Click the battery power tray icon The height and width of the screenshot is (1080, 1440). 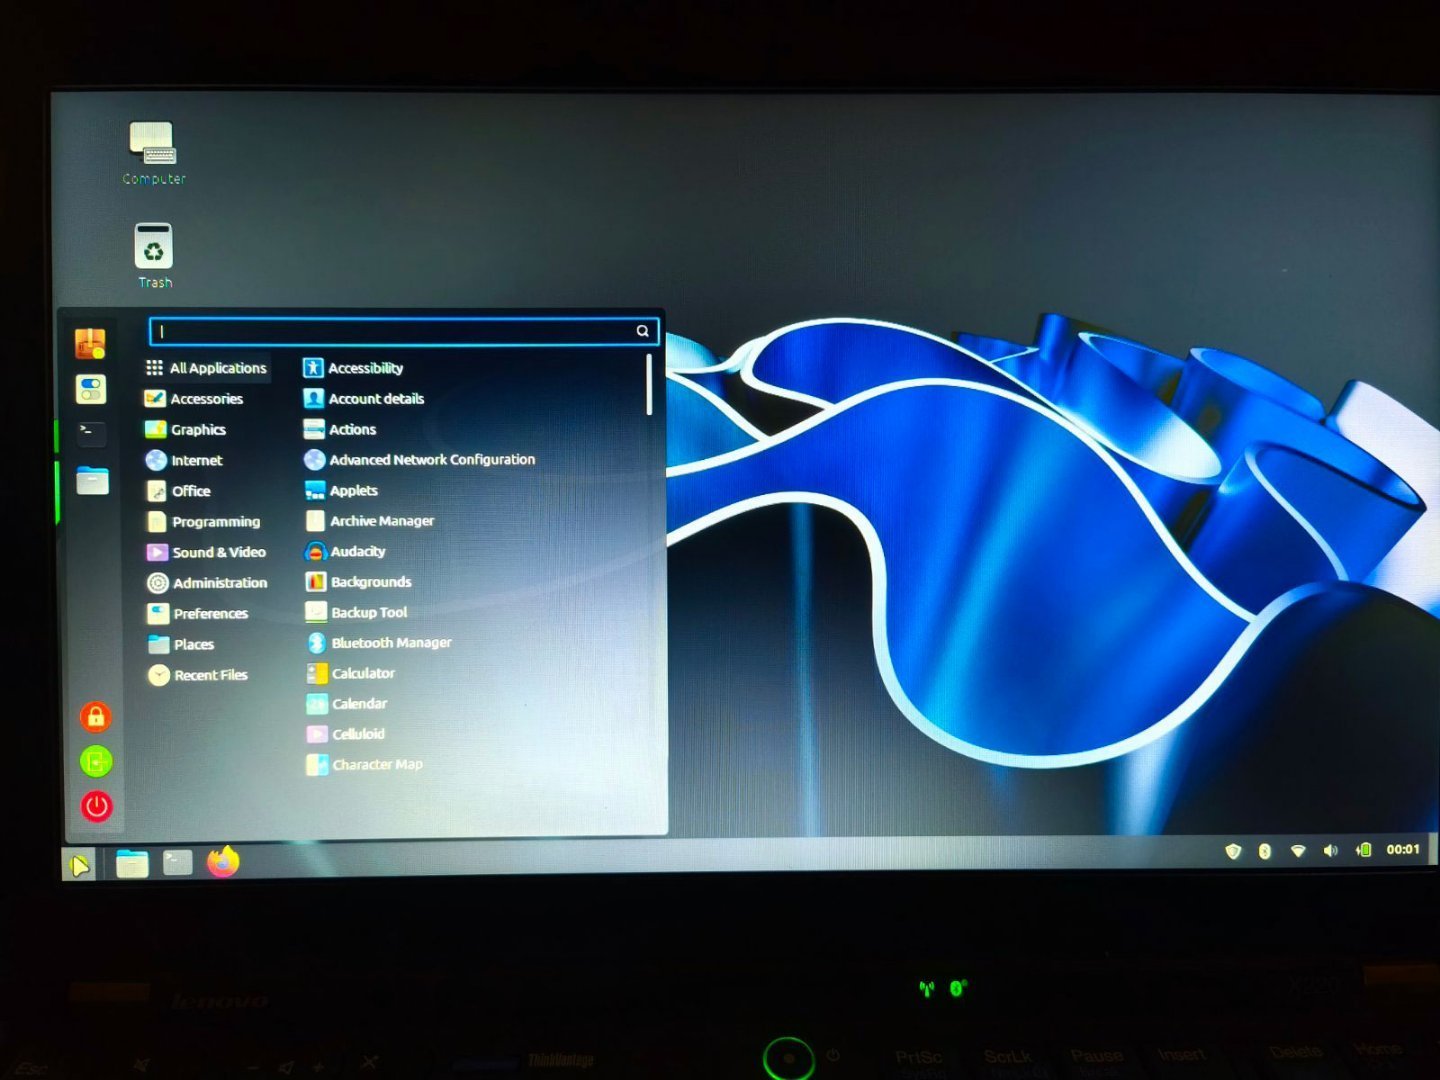click(1363, 850)
